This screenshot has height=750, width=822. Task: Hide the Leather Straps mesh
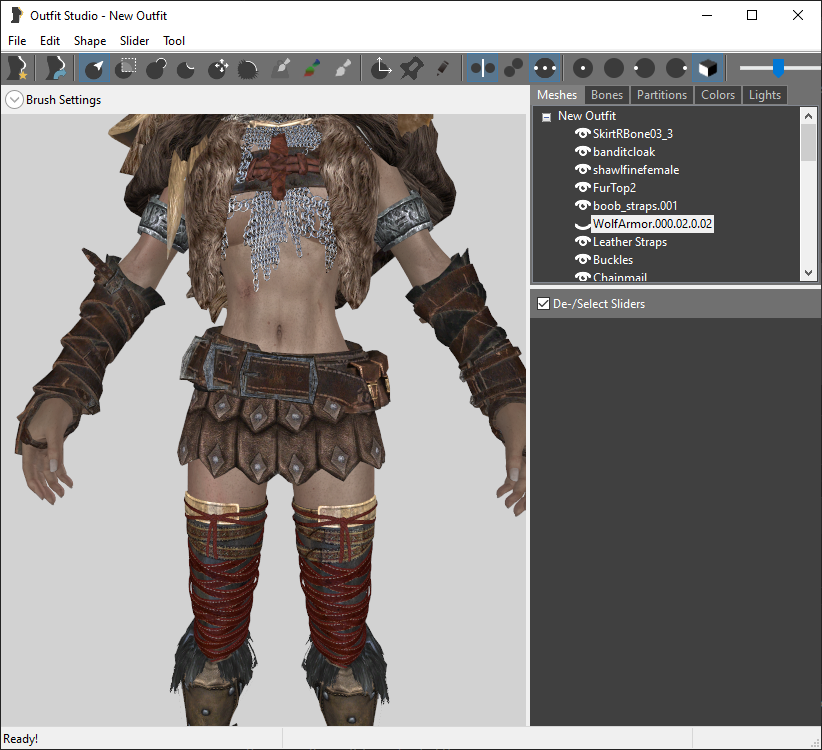(582, 242)
